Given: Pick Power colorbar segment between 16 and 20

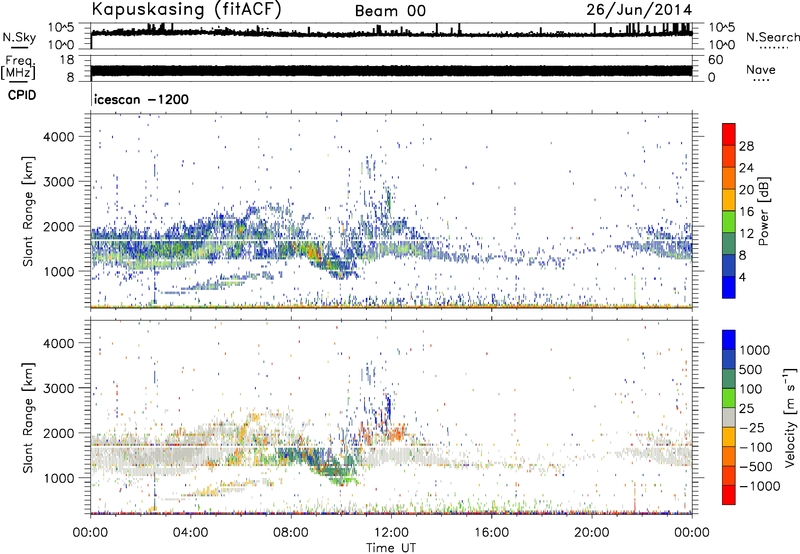Looking at the screenshot, I should click(x=729, y=199).
